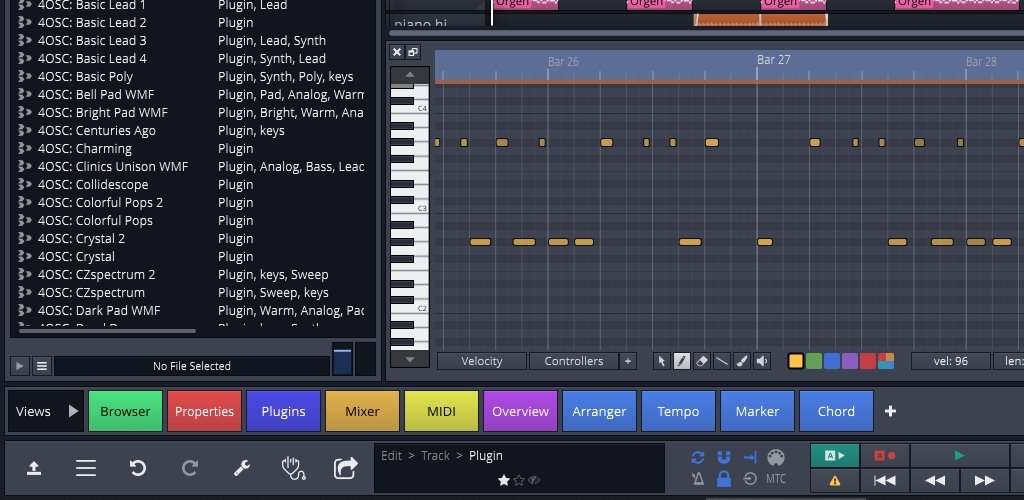Image resolution: width=1024 pixels, height=500 pixels.
Task: Click the wrench settings icon
Action: pos(241,468)
